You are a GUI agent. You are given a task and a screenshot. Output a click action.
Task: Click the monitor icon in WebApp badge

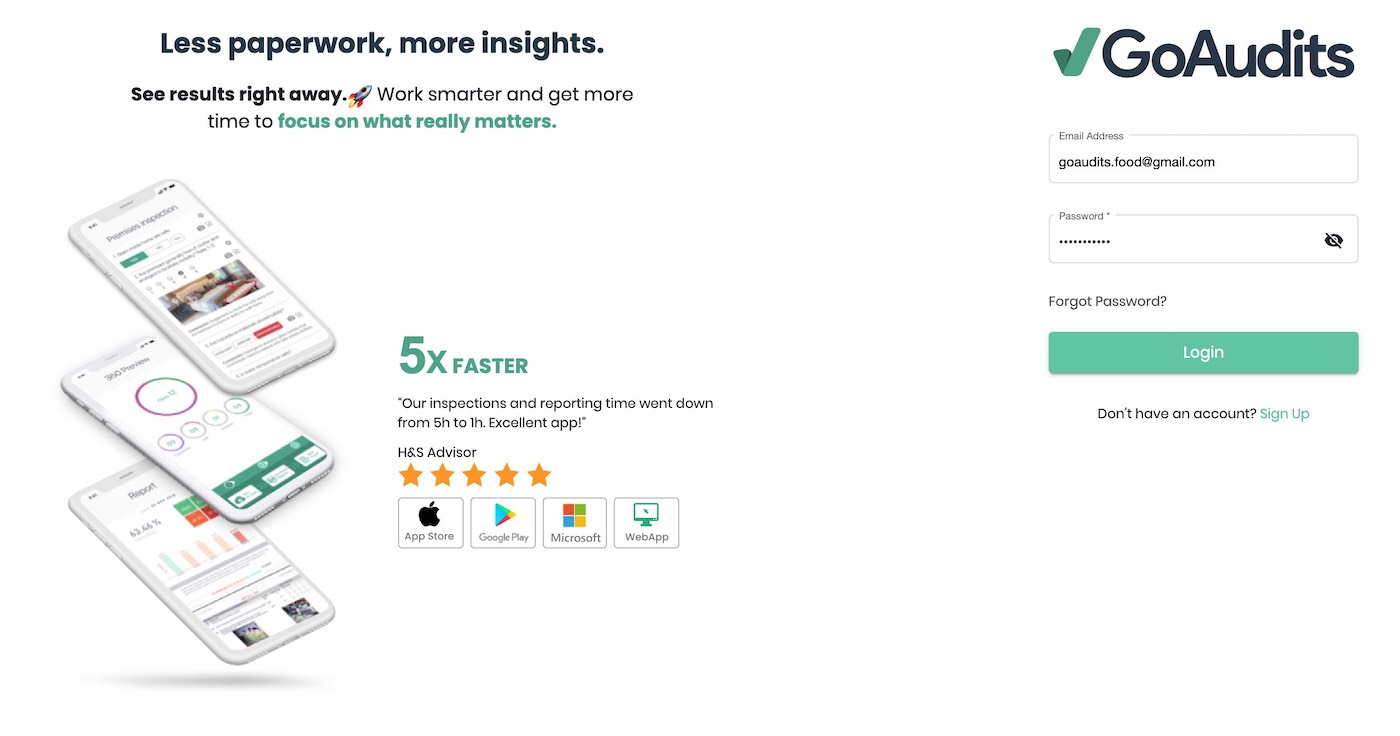pos(646,514)
